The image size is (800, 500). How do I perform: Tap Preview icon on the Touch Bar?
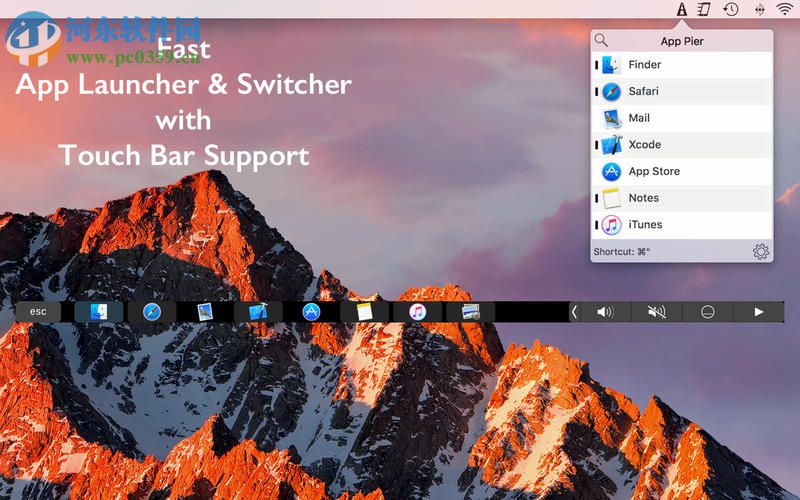pyautogui.click(x=470, y=312)
